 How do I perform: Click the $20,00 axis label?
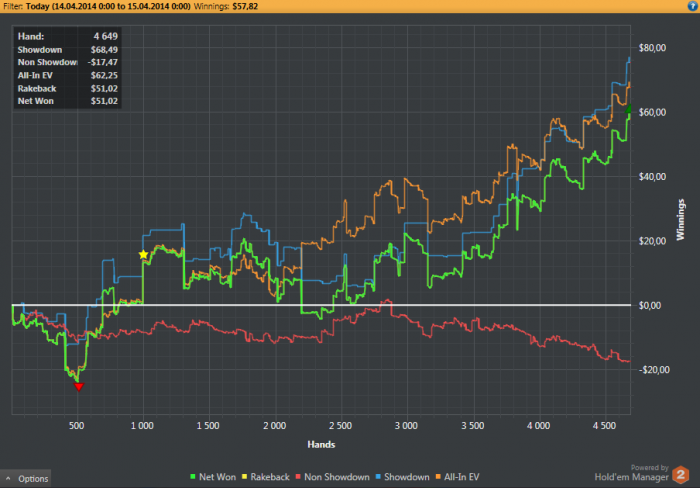(x=652, y=241)
